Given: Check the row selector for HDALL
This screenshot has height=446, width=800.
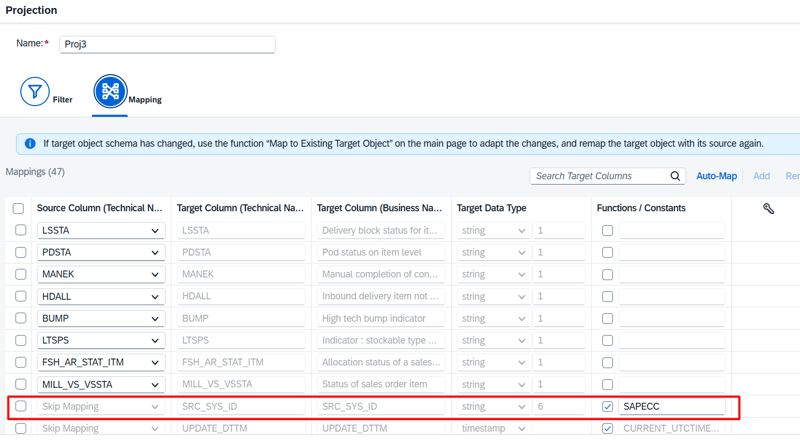Looking at the screenshot, I should pos(20,296).
